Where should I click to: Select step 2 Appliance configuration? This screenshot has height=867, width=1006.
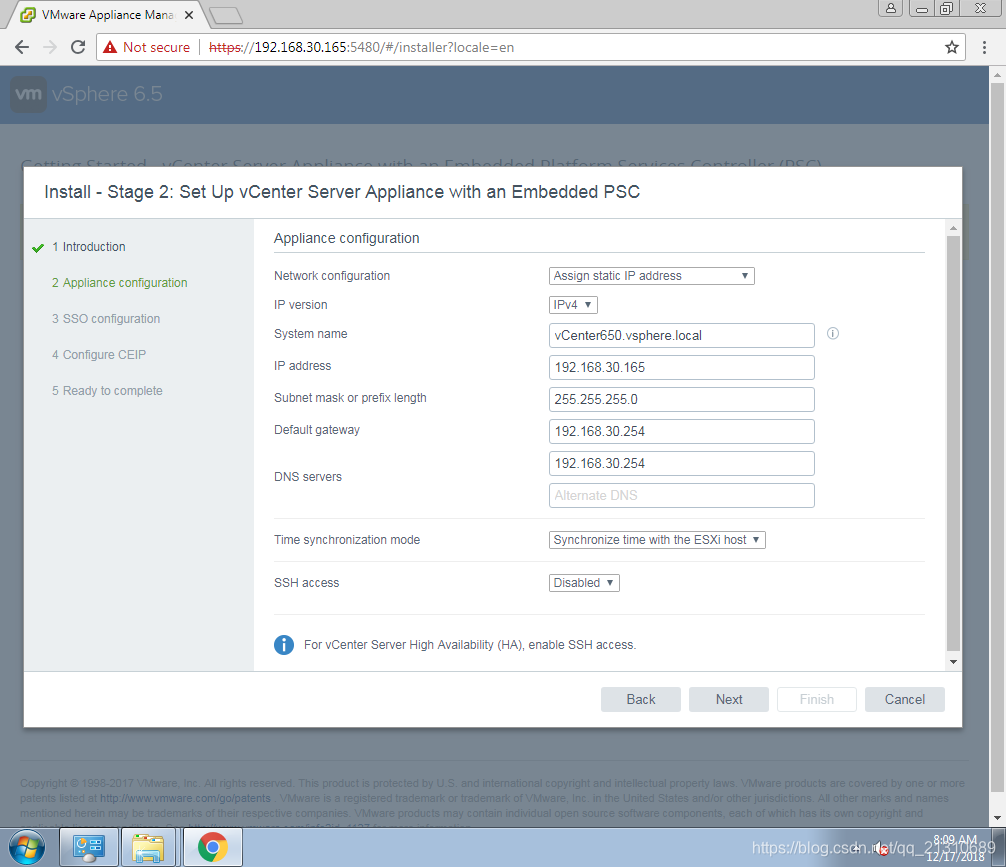click(x=119, y=283)
